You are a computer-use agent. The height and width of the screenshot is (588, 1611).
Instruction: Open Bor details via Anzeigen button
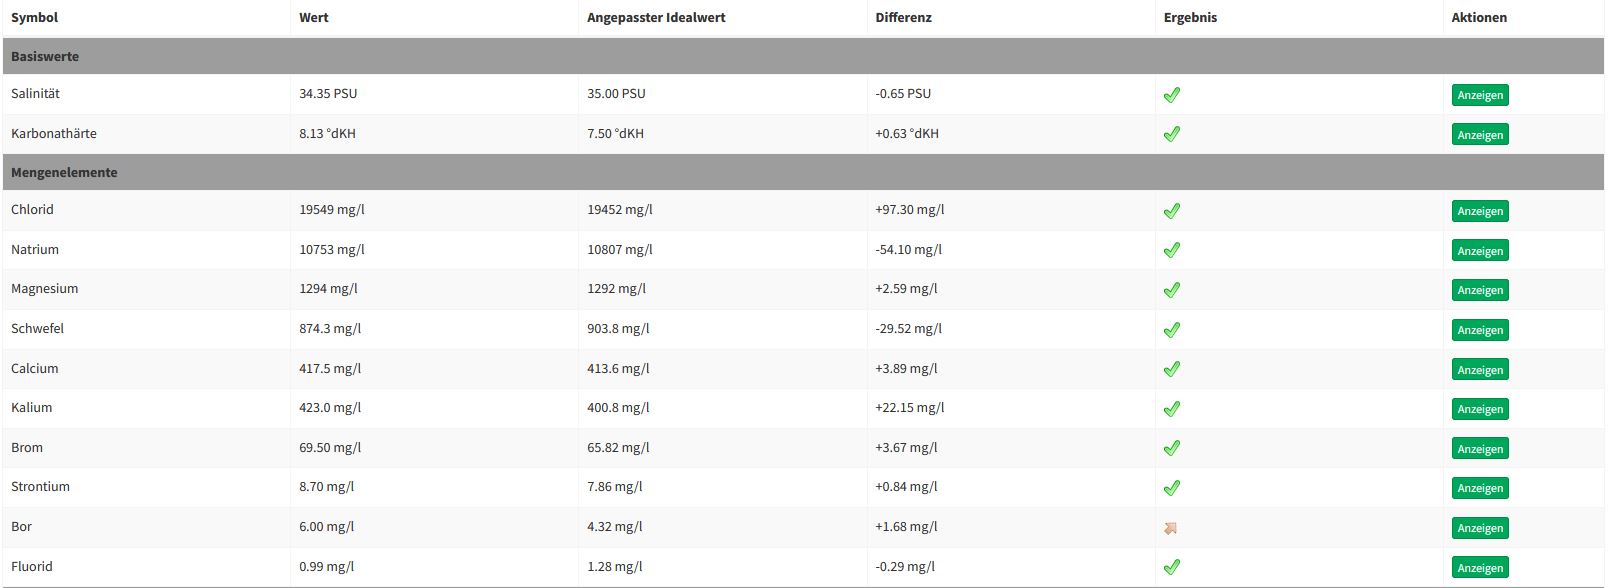(1480, 528)
